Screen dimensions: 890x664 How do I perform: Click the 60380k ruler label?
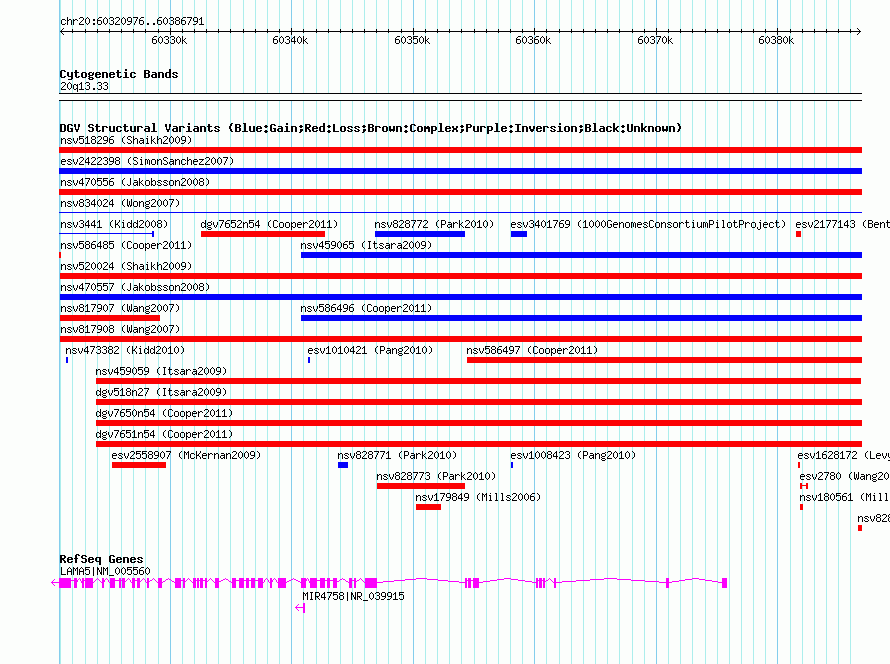776,40
